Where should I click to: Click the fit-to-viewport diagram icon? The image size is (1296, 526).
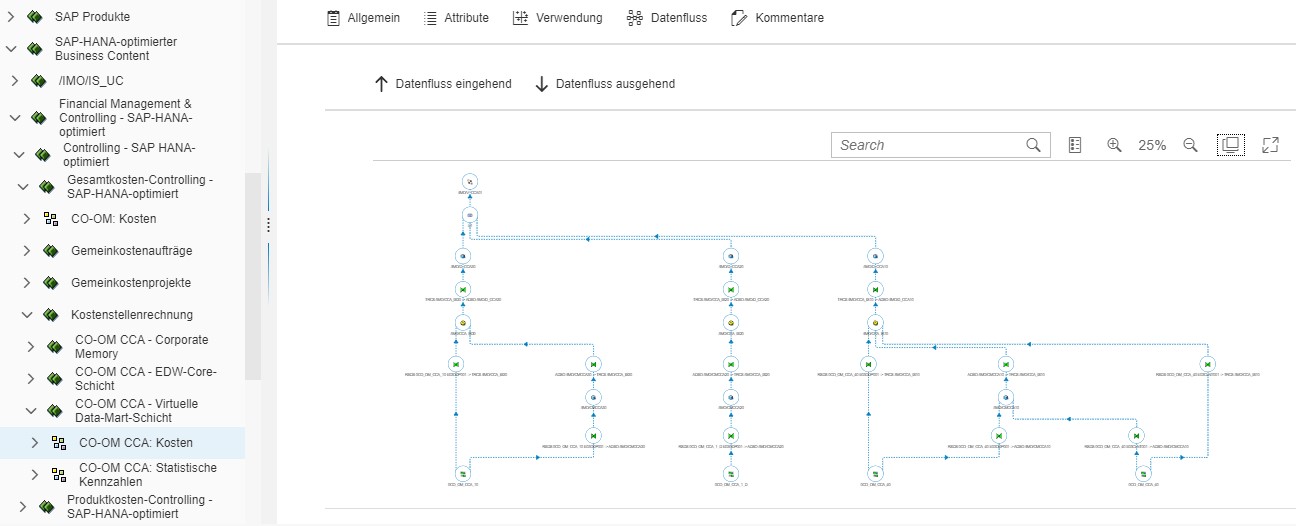[x=1230, y=145]
